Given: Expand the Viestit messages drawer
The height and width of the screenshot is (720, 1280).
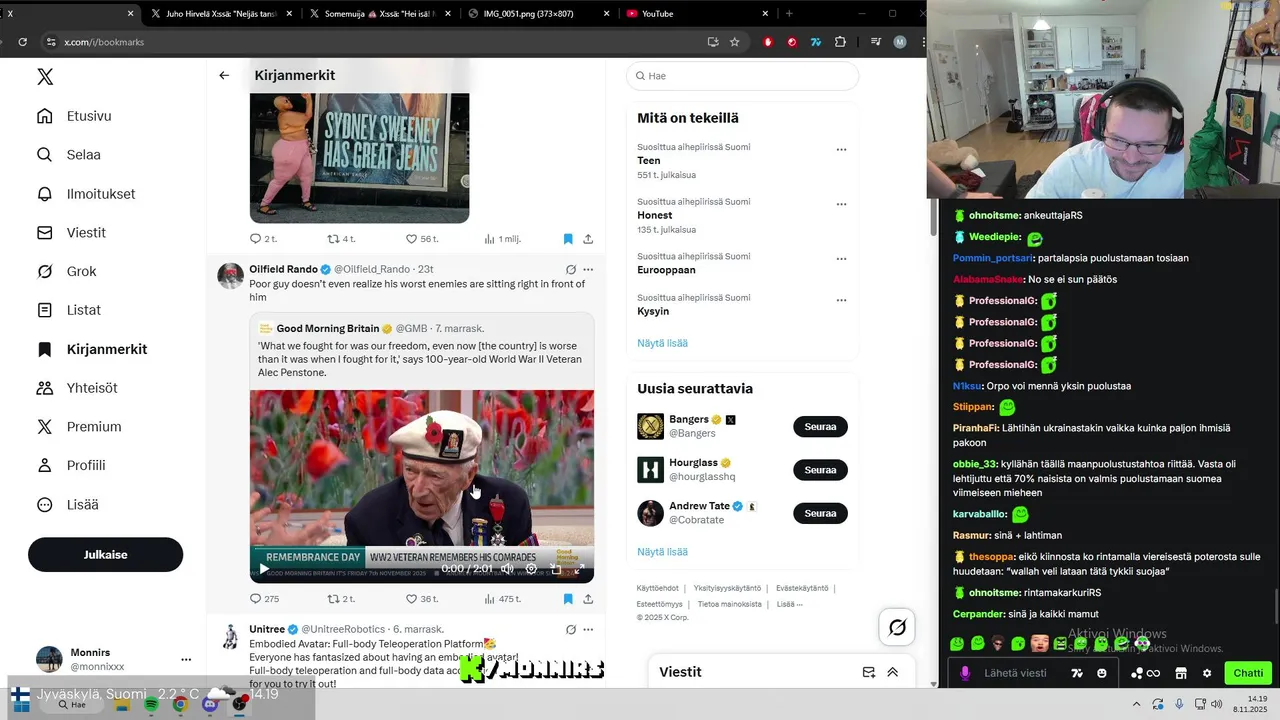Looking at the screenshot, I should coord(893,672).
